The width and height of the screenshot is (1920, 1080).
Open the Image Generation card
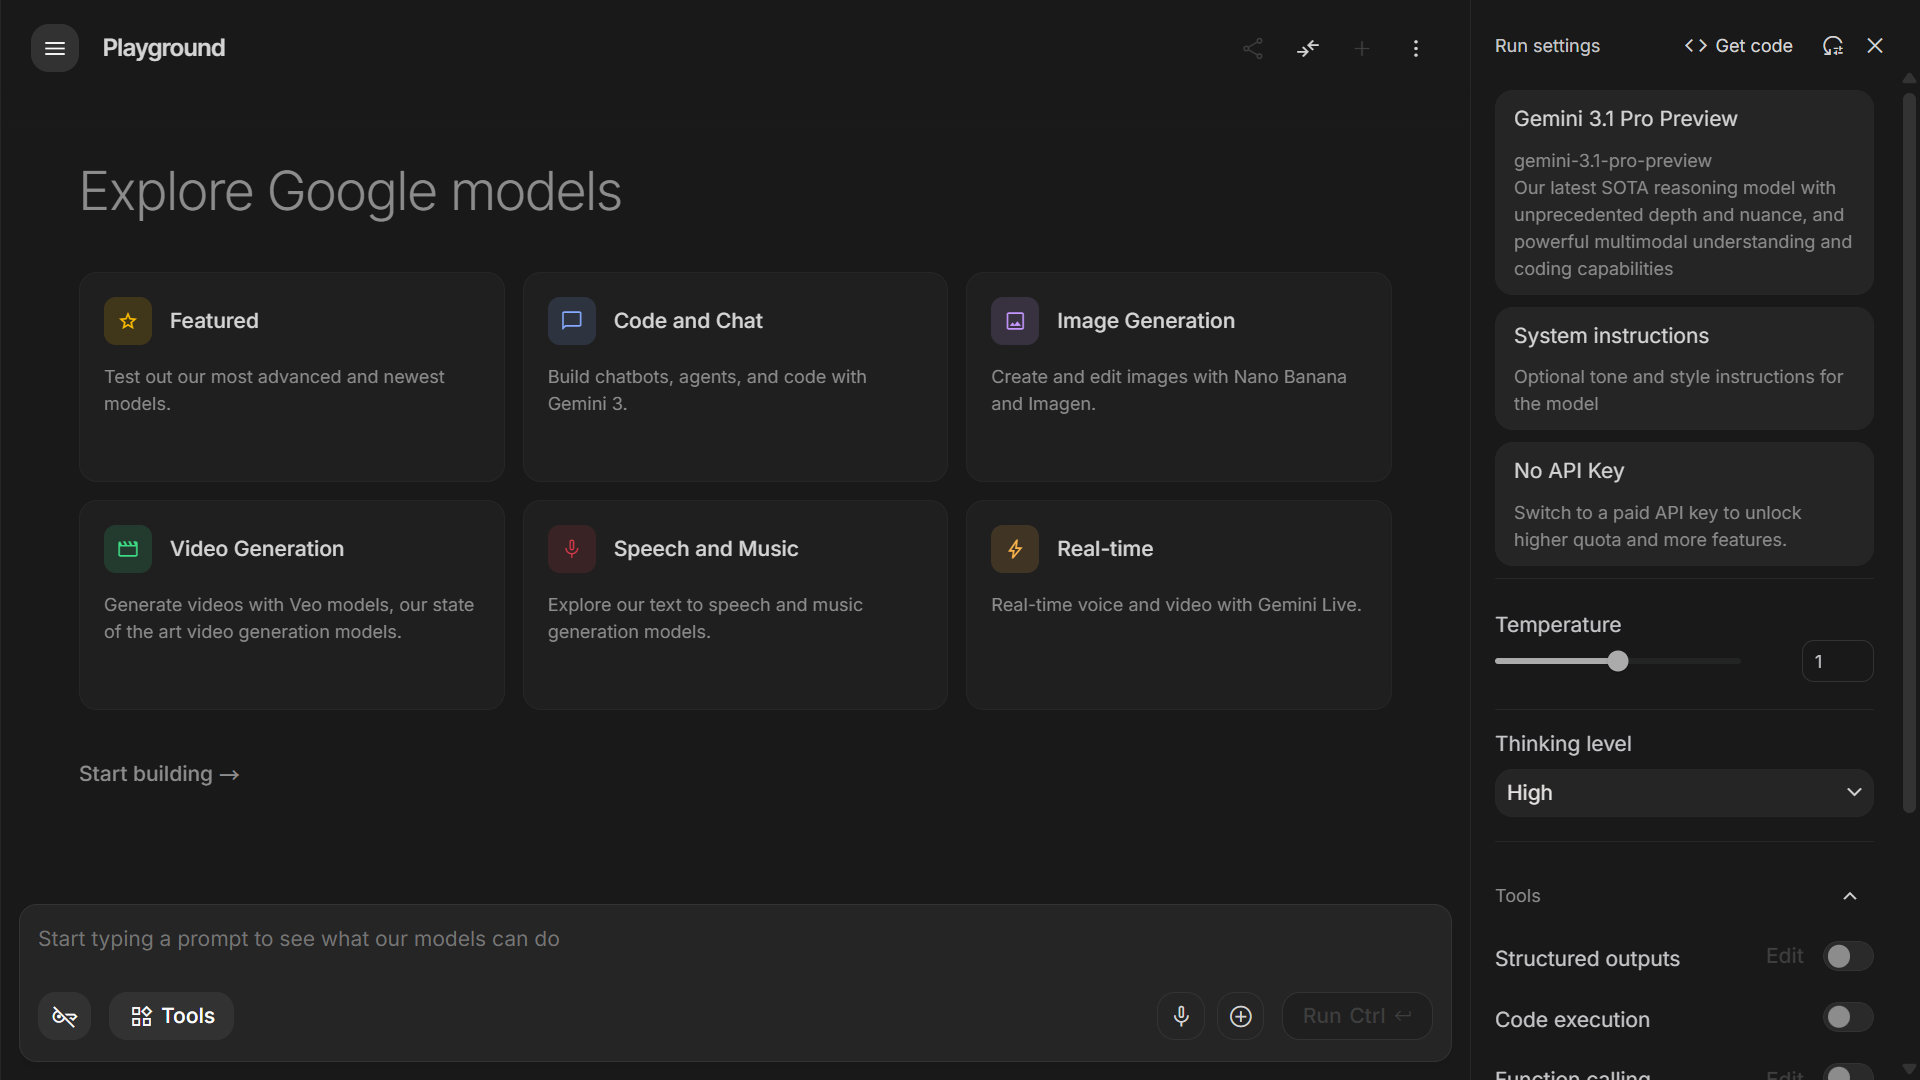[1179, 377]
